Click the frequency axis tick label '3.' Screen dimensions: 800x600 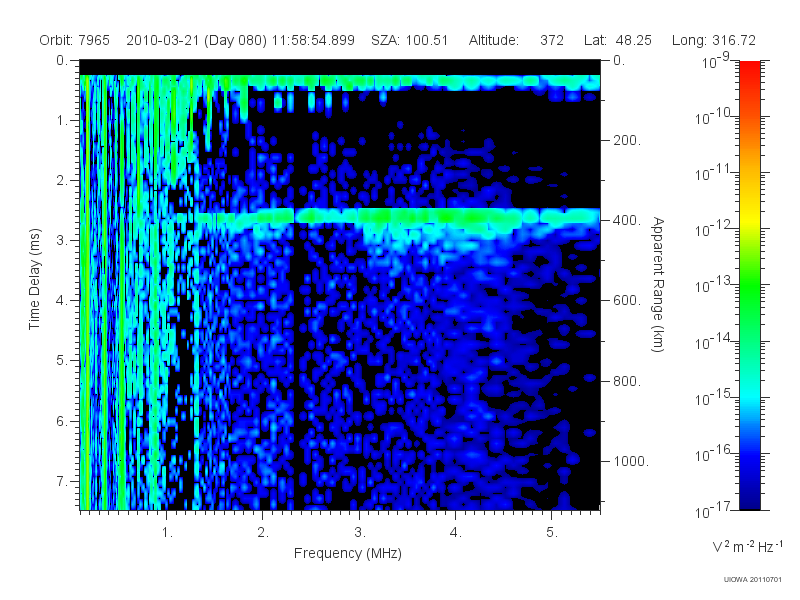tap(360, 533)
